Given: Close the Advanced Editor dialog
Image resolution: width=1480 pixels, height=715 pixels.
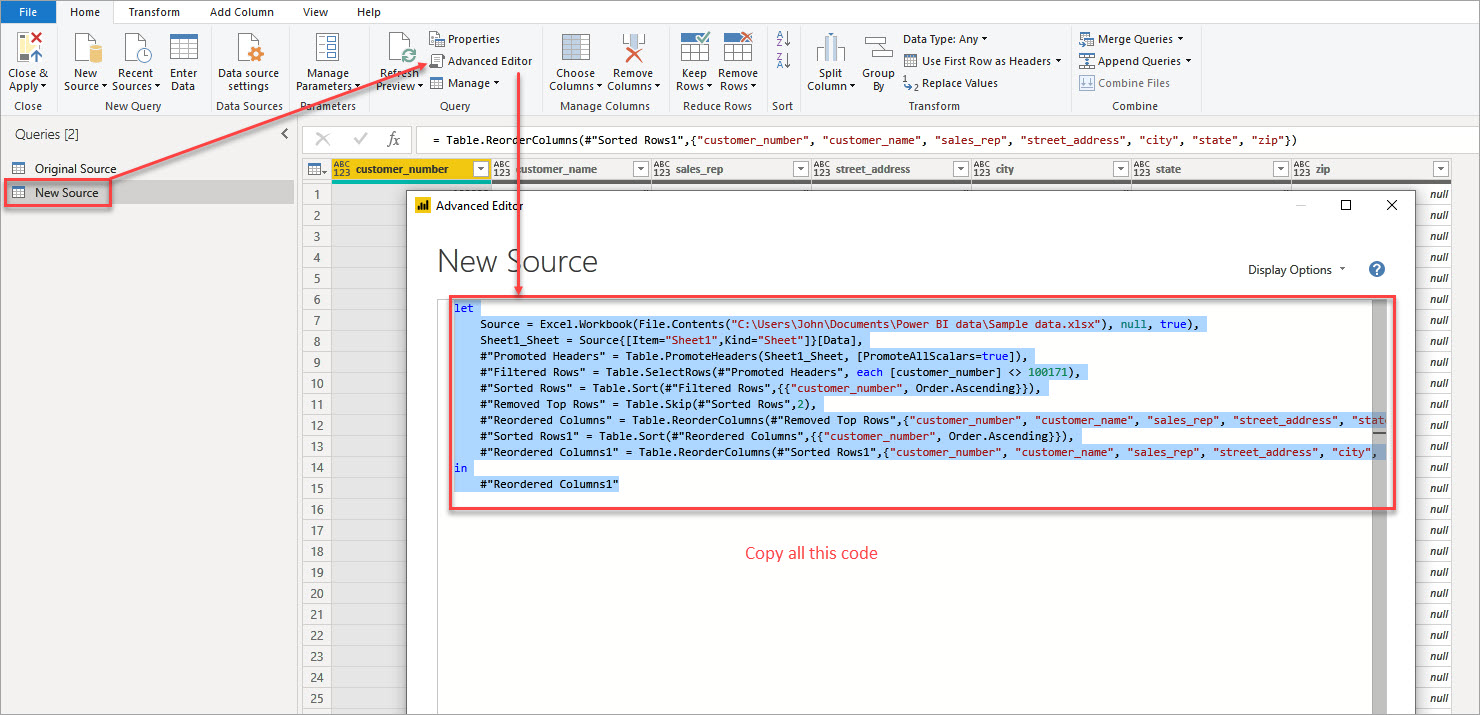Looking at the screenshot, I should [1391, 205].
